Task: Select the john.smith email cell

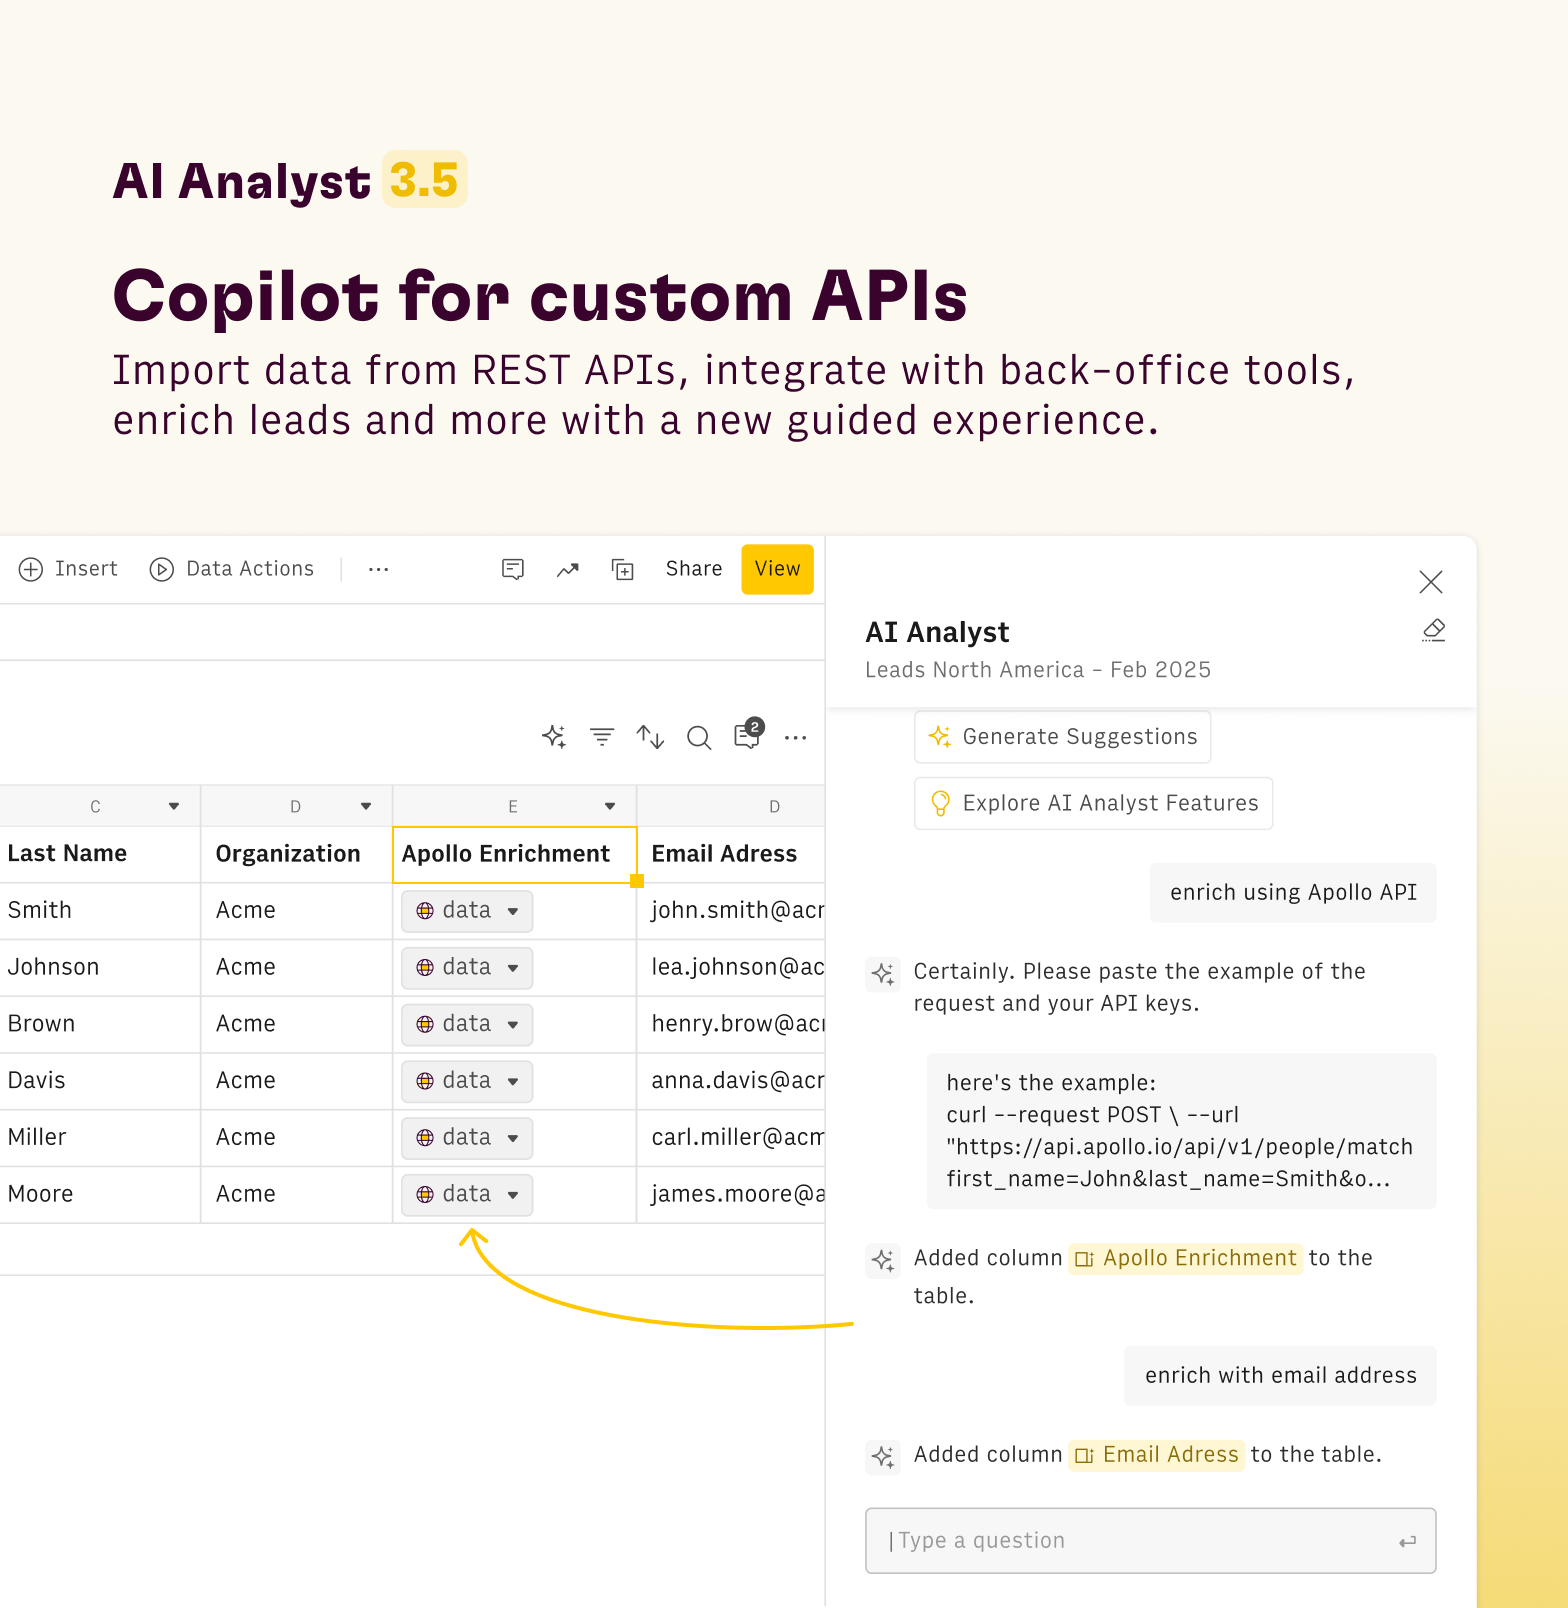Action: pyautogui.click(x=731, y=911)
